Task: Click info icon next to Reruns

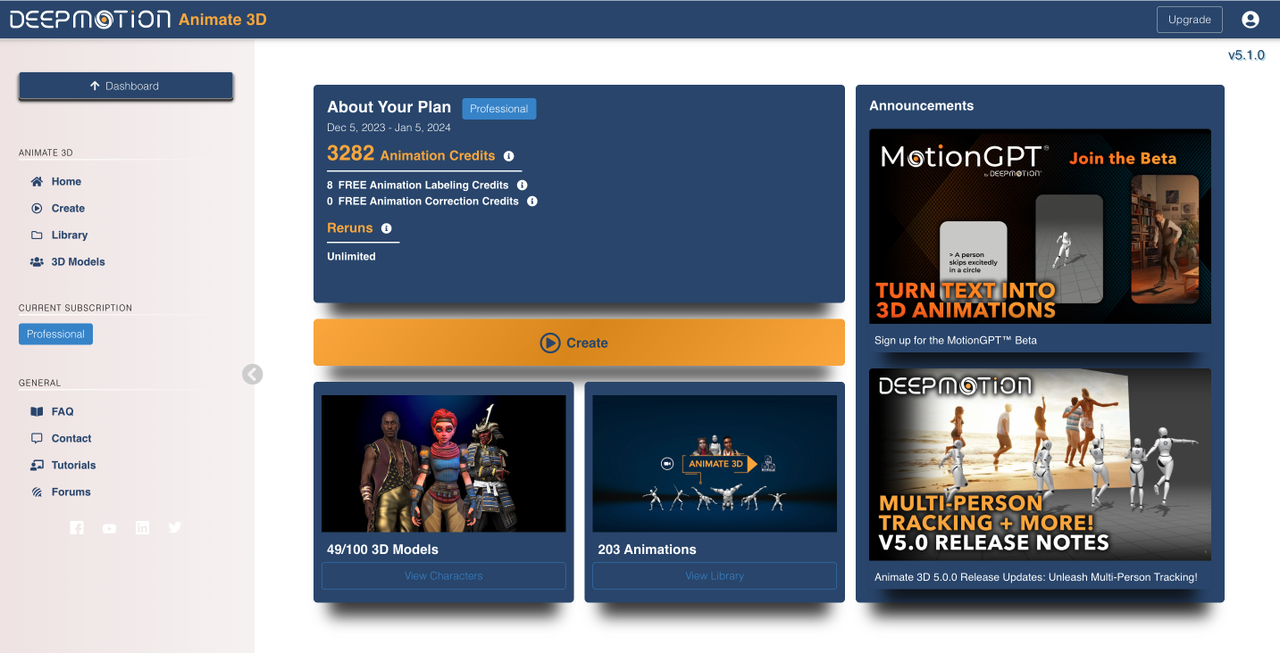Action: click(x=386, y=228)
